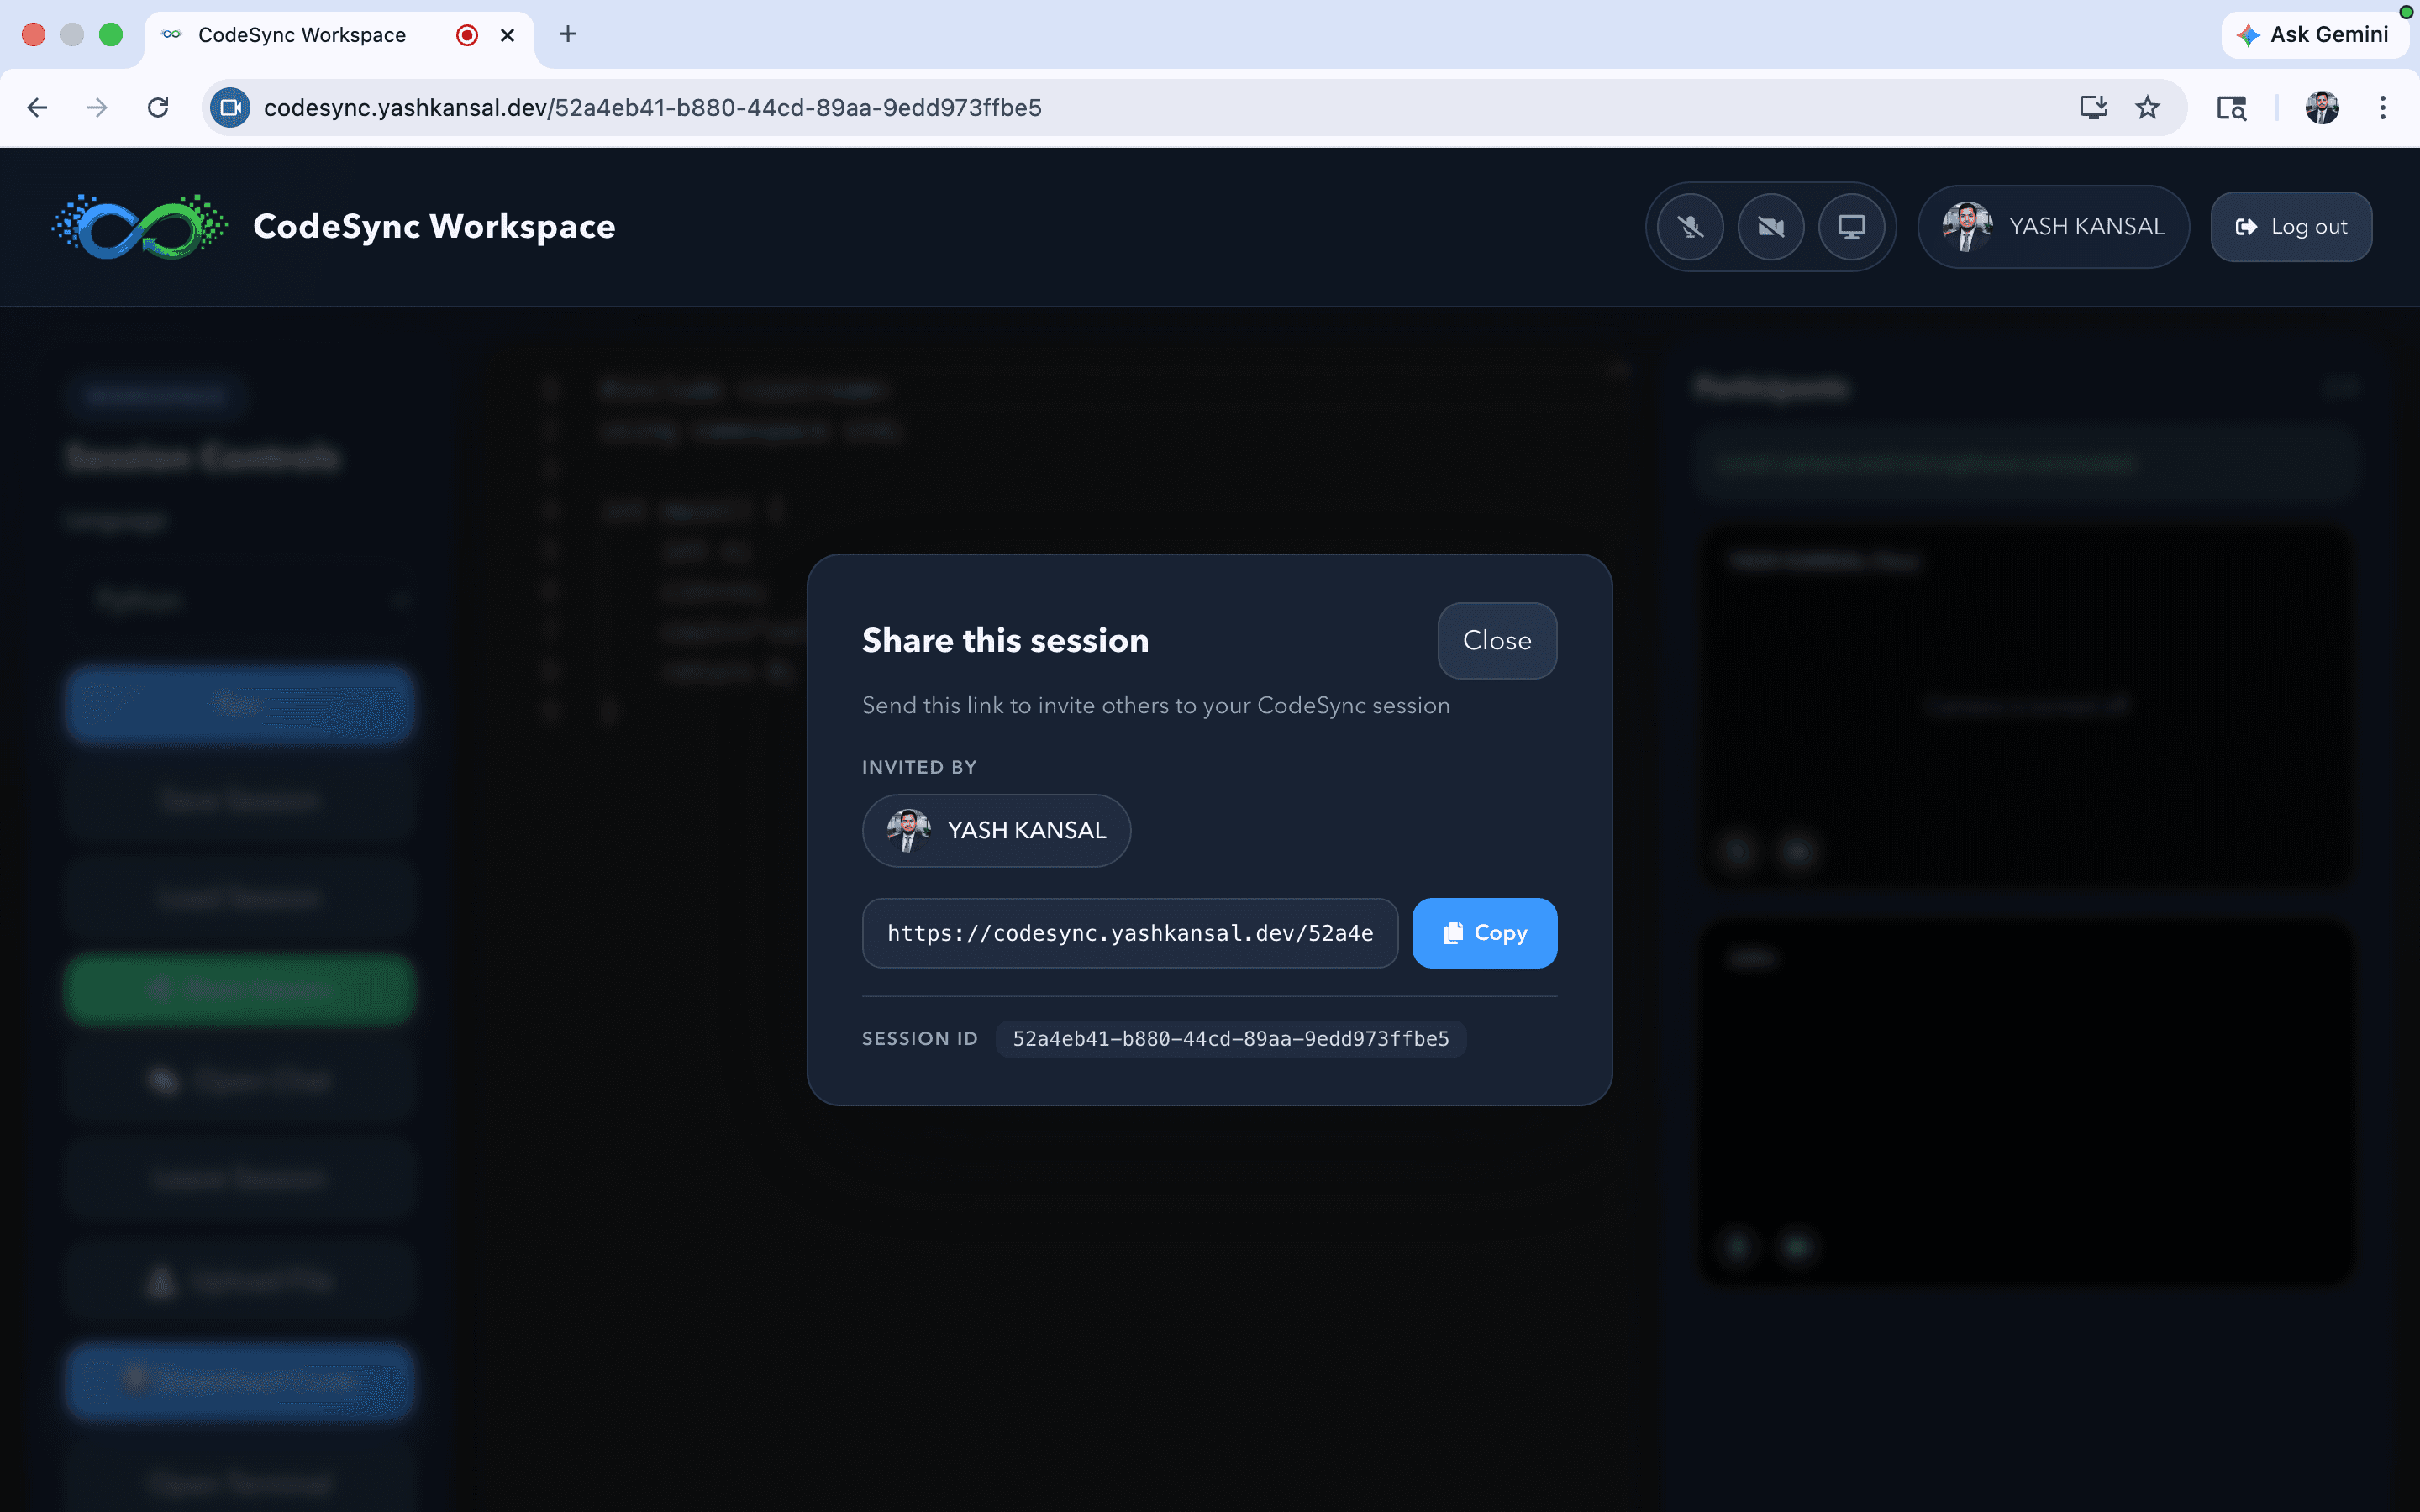Open camera permission info in address bar
Screen dimensions: 2420x1512
coord(230,107)
